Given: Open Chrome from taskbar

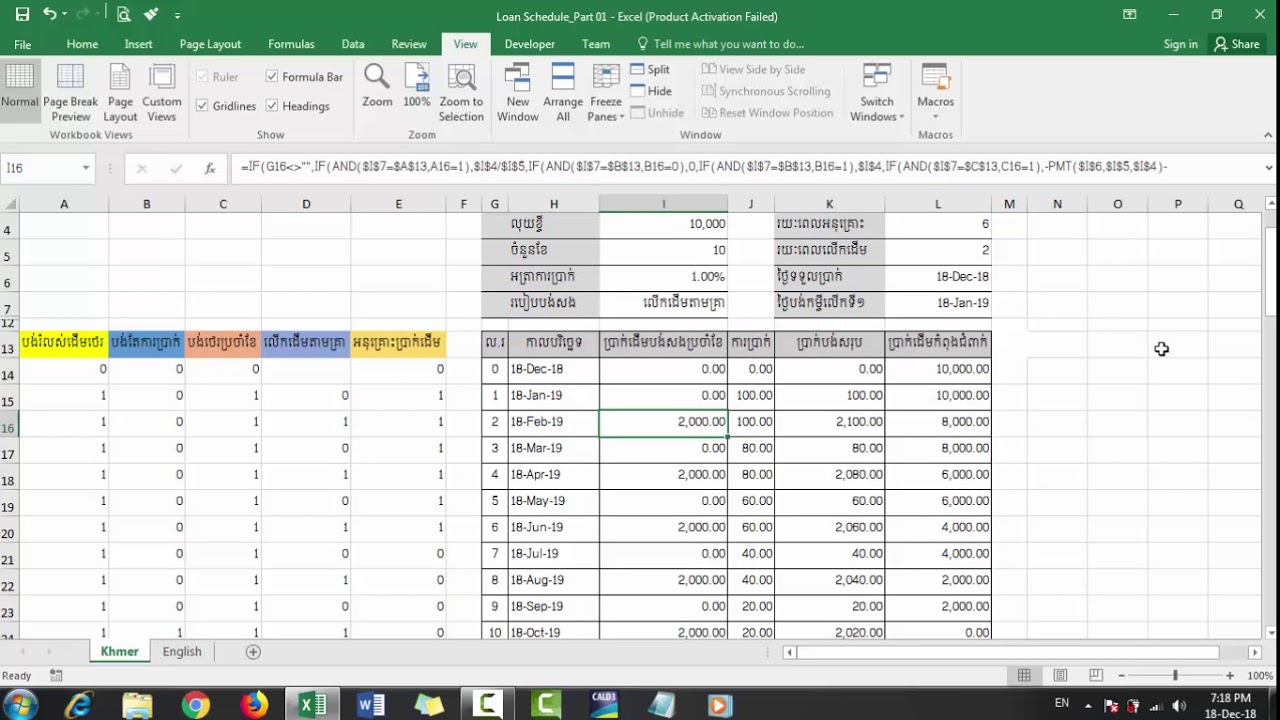Looking at the screenshot, I should tap(195, 705).
